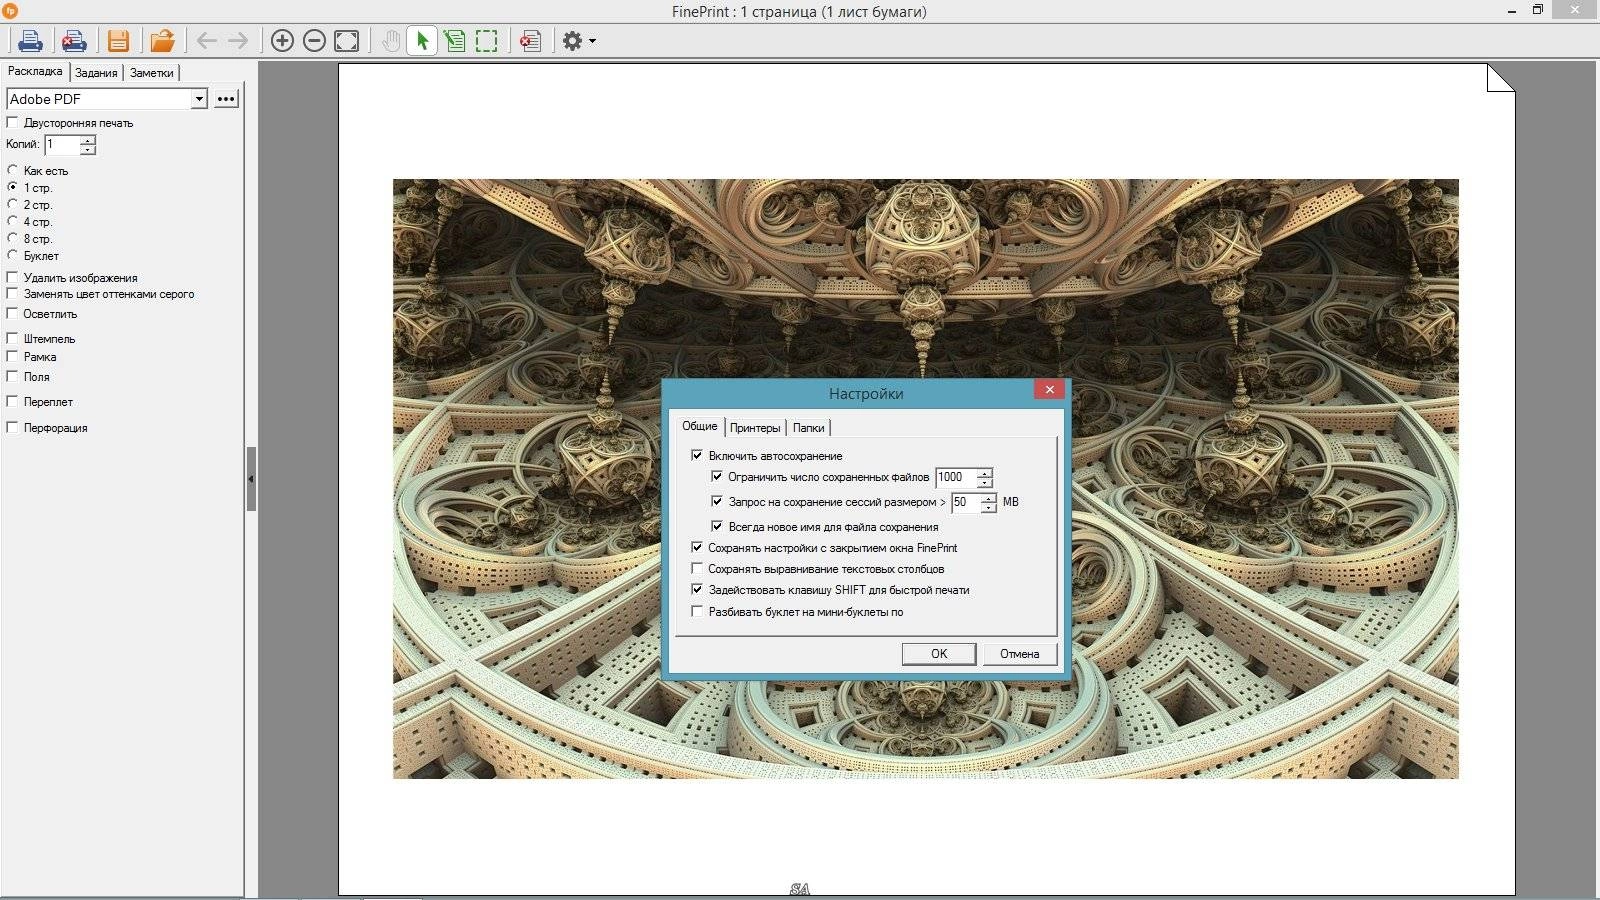Decrease the session size MB stepper
The height and width of the screenshot is (900, 1600).
pos(989,507)
